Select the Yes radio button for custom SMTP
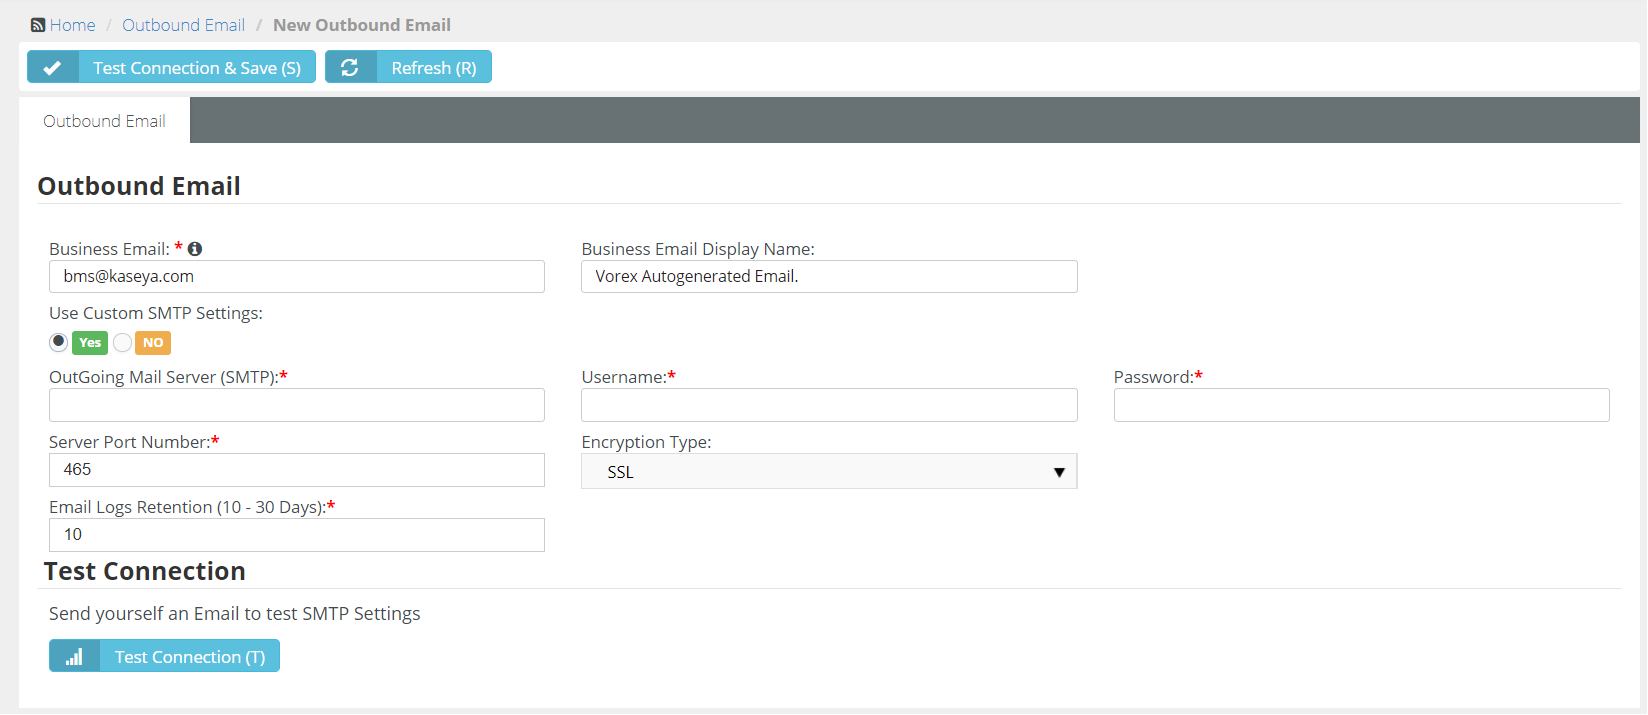This screenshot has width=1648, height=715. pyautogui.click(x=59, y=342)
